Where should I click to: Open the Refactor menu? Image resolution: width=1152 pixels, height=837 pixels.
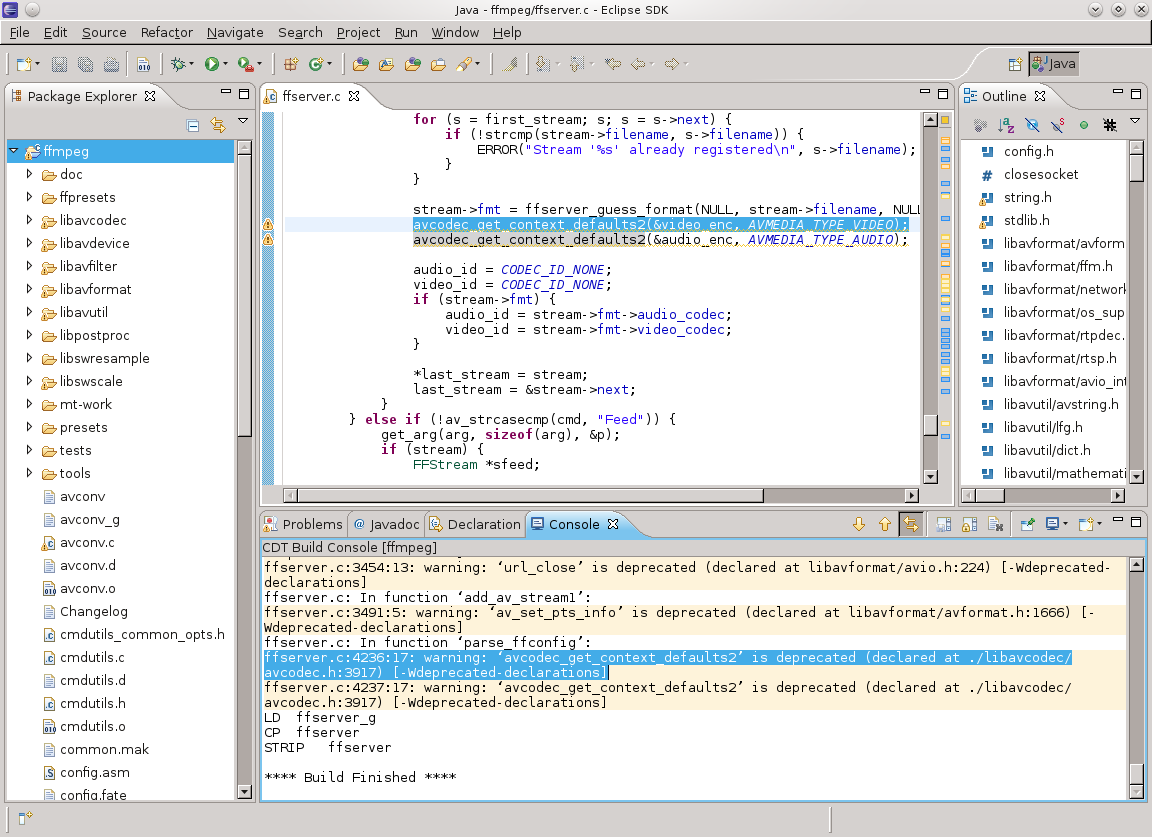[x=166, y=32]
